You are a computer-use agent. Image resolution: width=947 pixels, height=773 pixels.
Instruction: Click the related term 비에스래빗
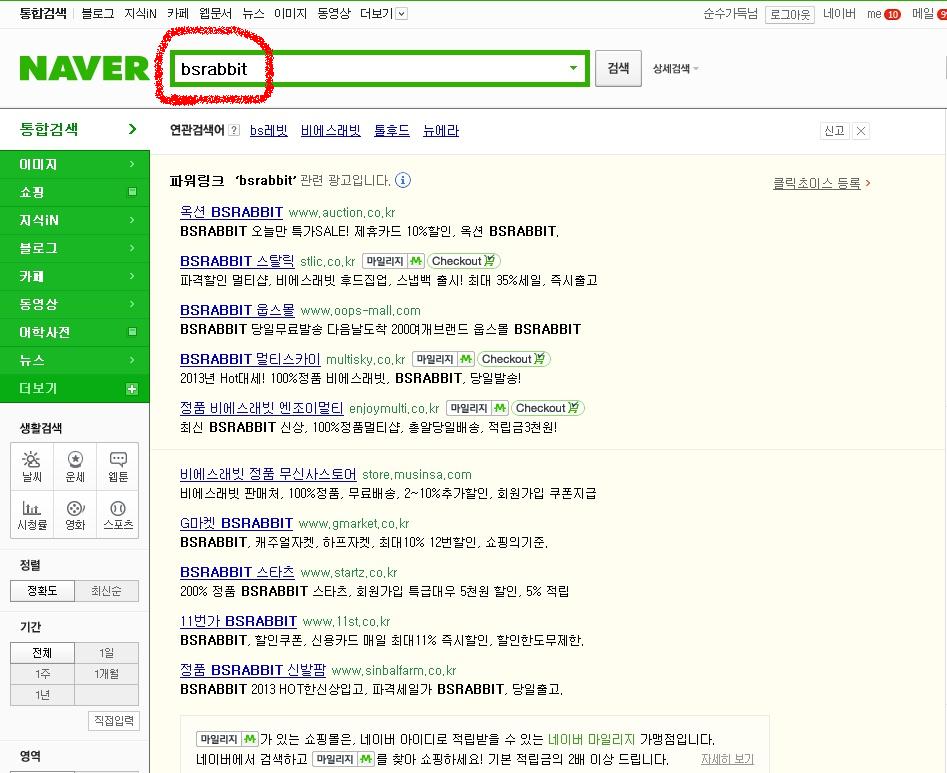tap(331, 130)
